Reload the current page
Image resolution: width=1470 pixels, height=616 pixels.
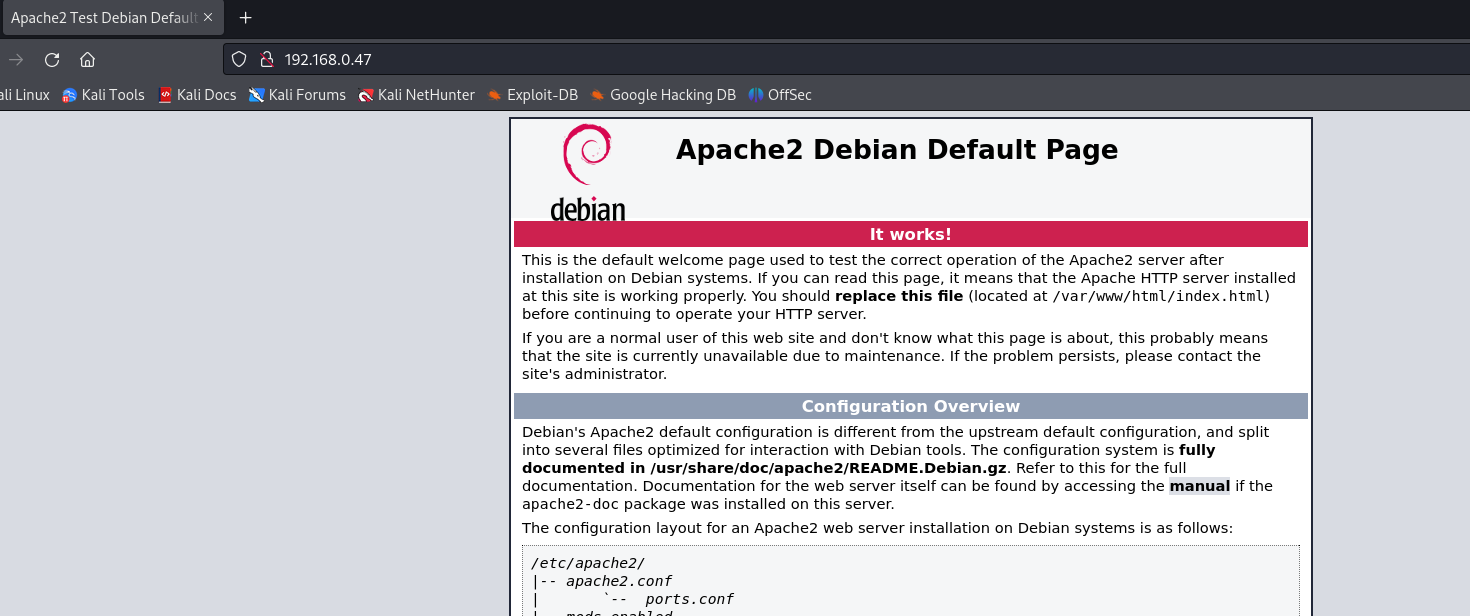pos(52,59)
